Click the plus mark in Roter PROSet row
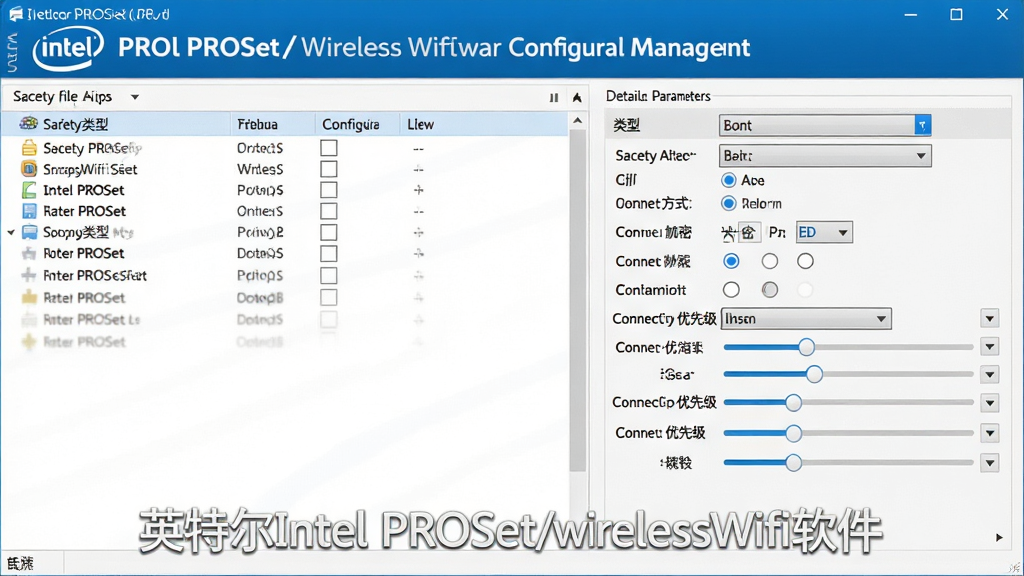The height and width of the screenshot is (576, 1024). (419, 253)
